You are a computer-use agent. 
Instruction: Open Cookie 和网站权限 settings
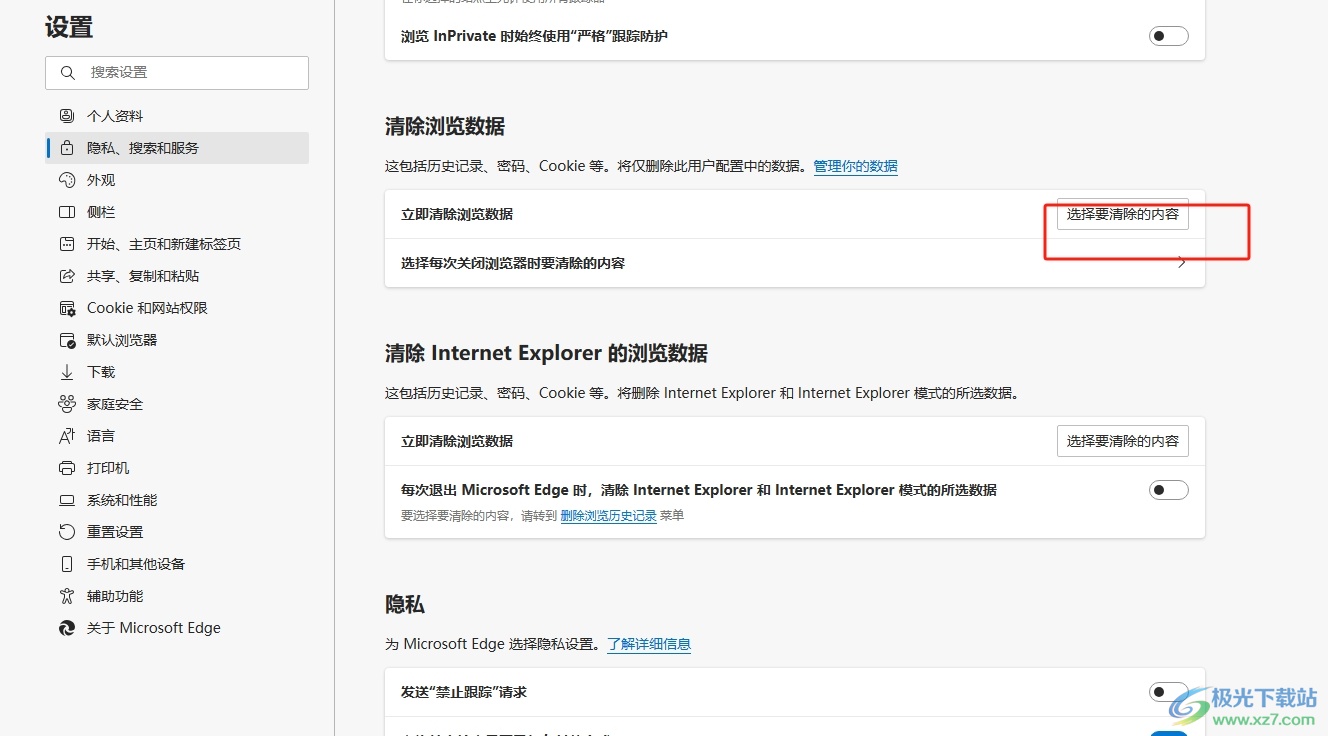coord(177,308)
